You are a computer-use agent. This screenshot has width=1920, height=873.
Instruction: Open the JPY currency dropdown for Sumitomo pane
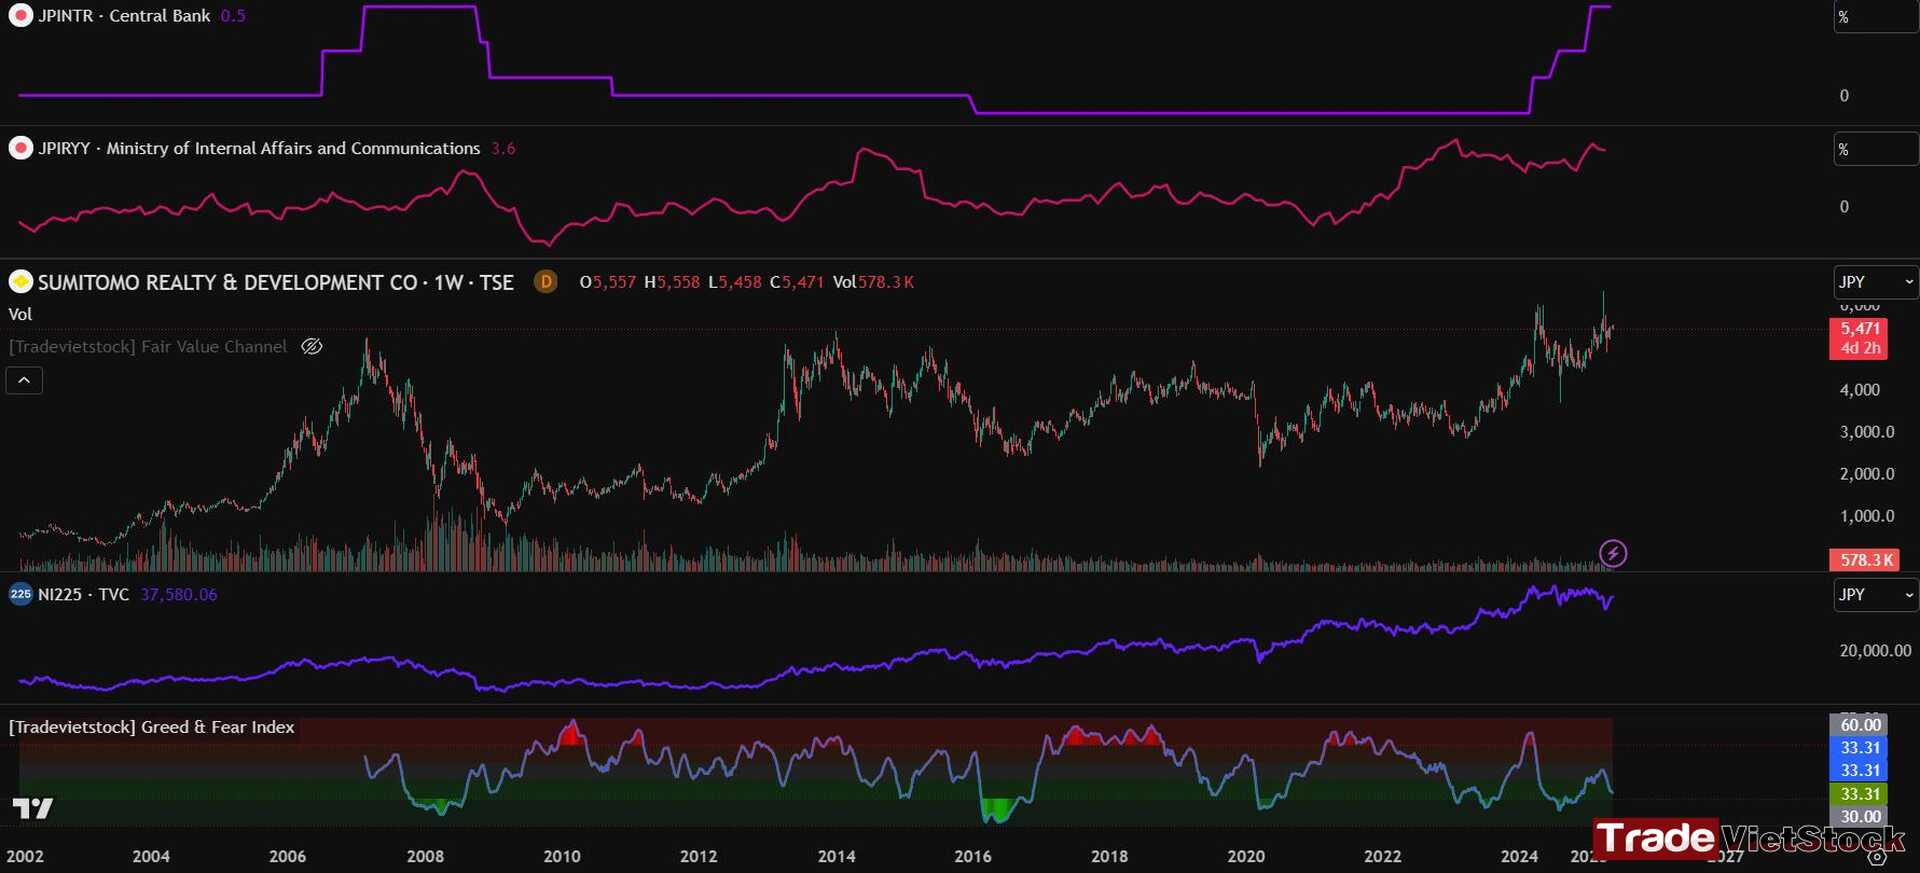click(x=1875, y=282)
